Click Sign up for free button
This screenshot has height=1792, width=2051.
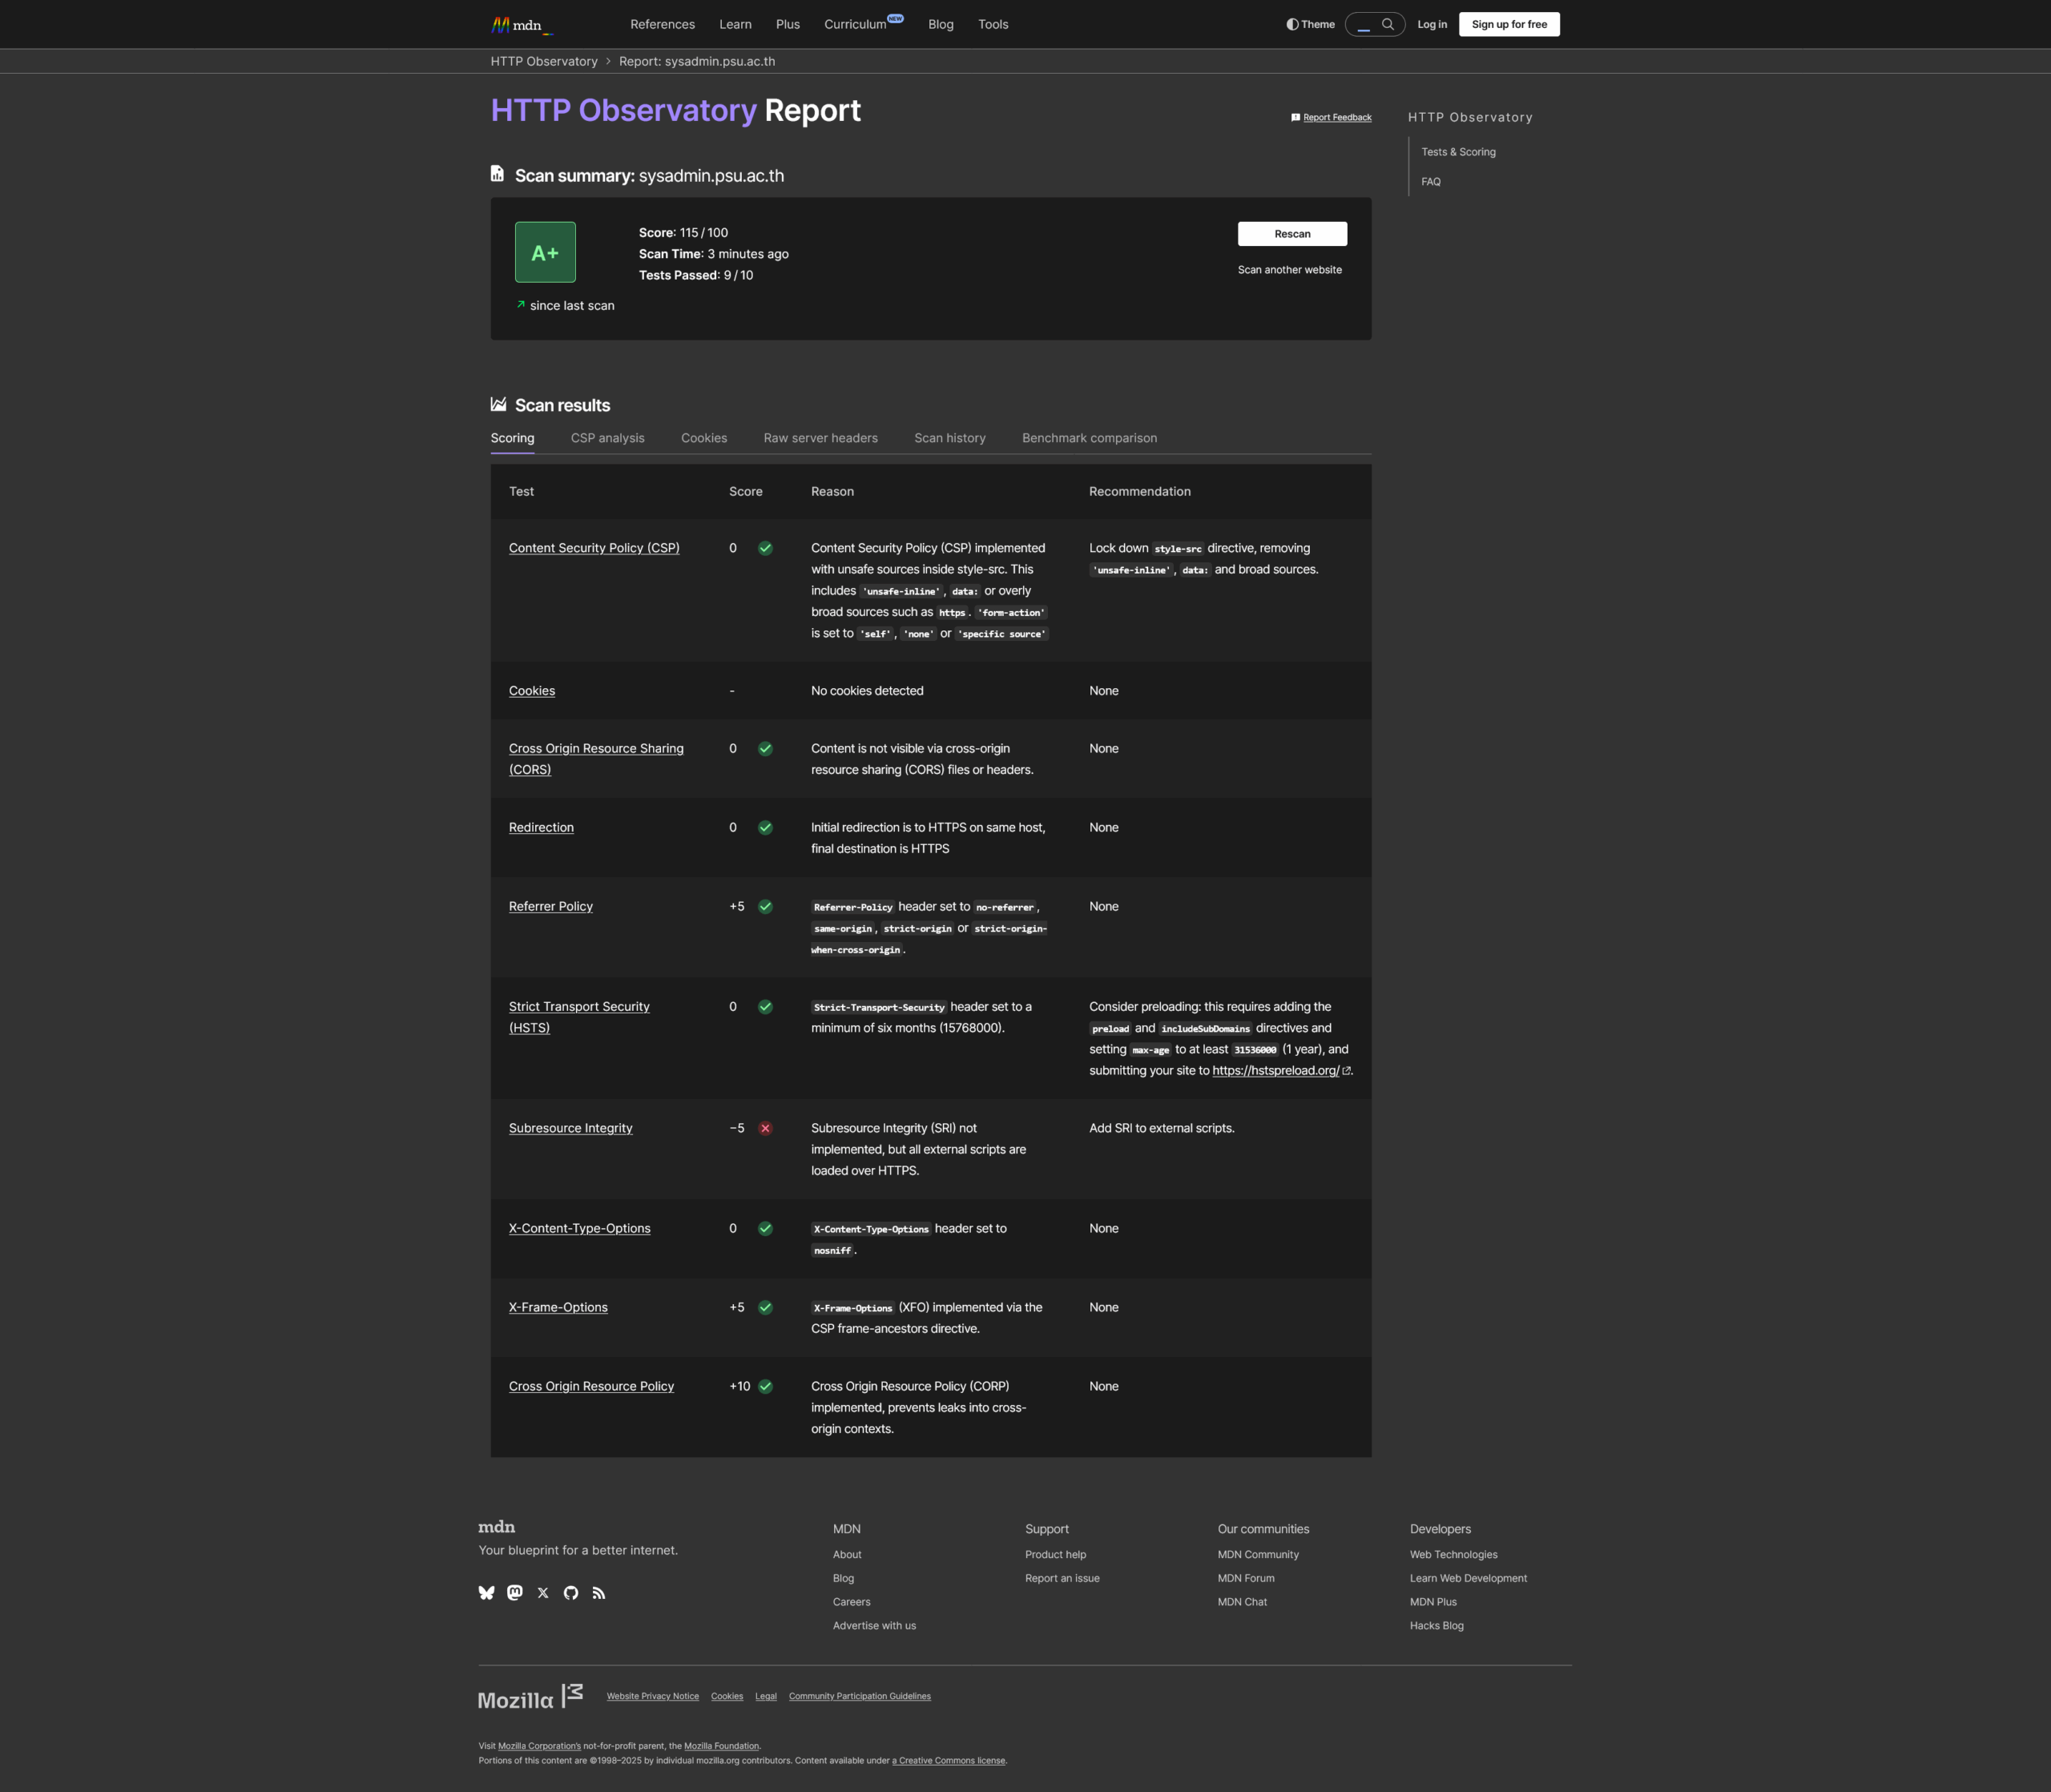coord(1509,24)
